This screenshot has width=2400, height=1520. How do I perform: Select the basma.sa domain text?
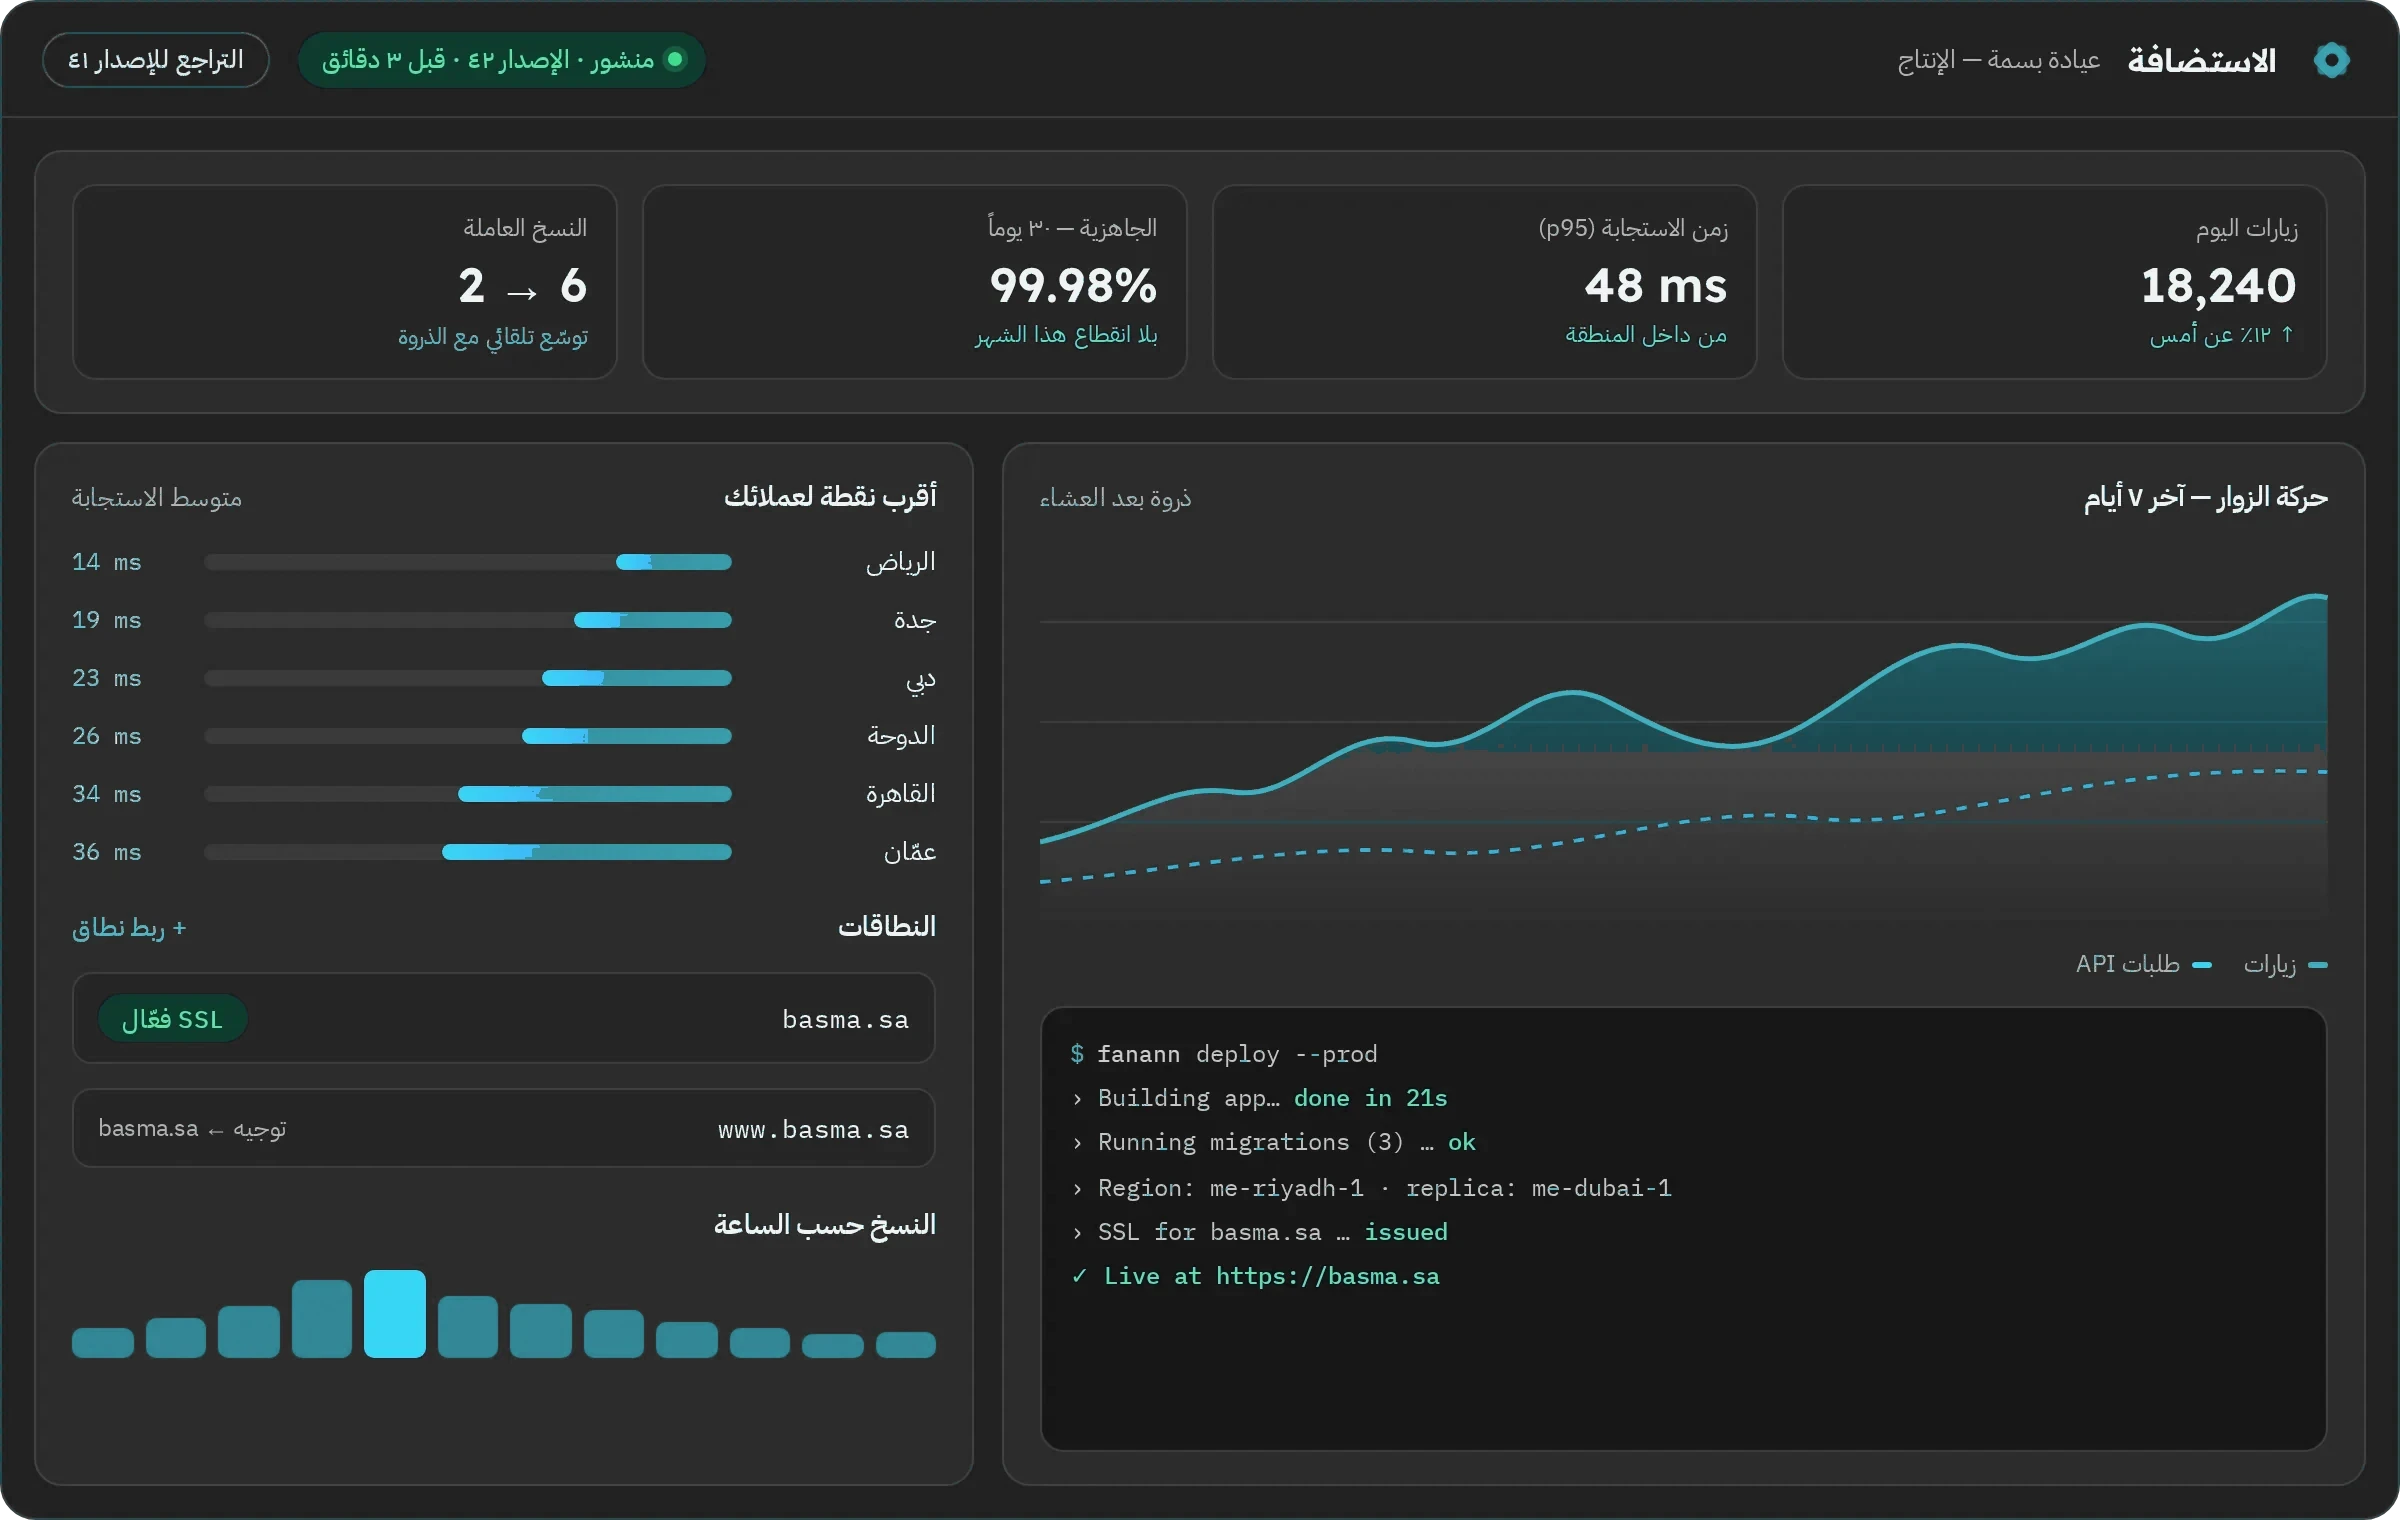pos(845,1019)
